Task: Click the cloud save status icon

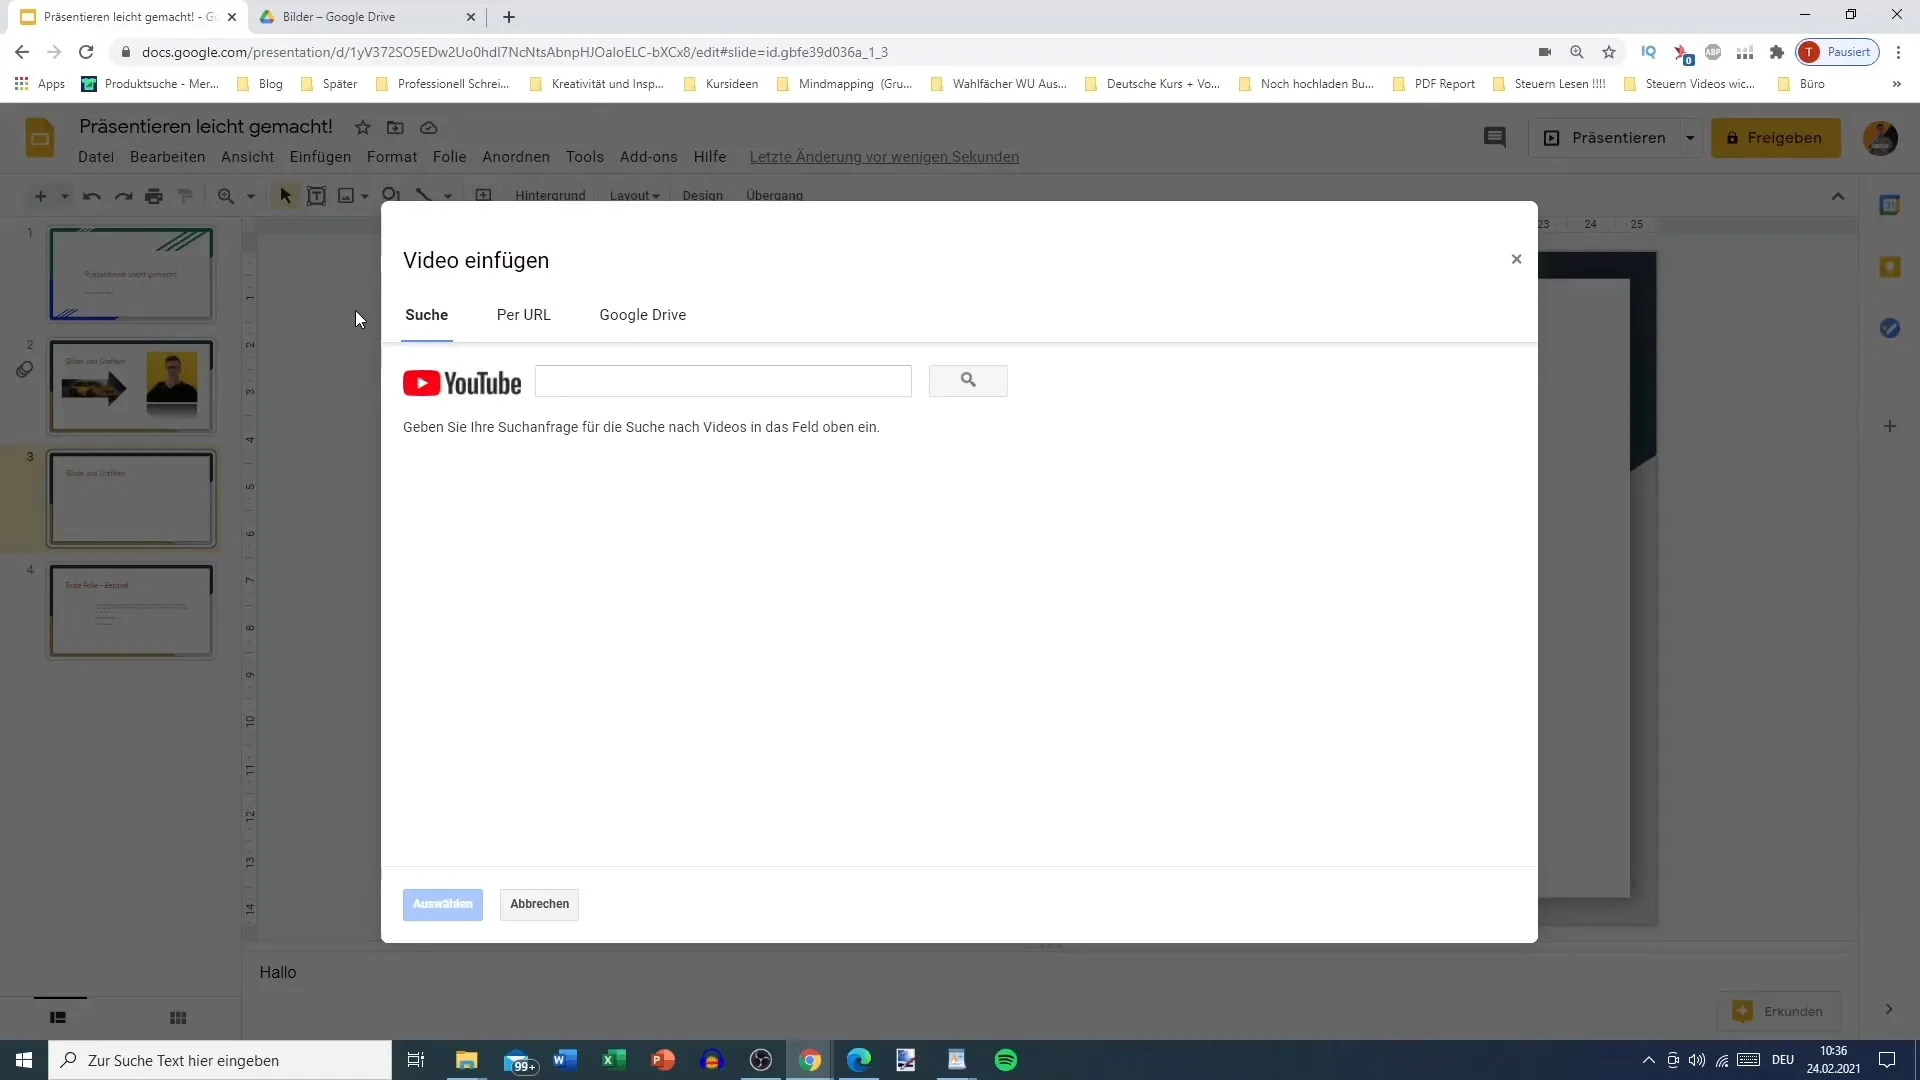Action: tap(429, 127)
